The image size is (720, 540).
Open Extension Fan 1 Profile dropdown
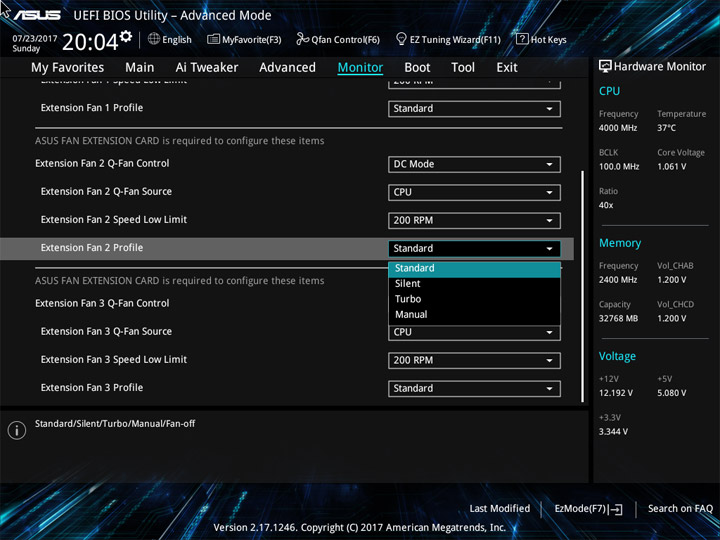(474, 109)
